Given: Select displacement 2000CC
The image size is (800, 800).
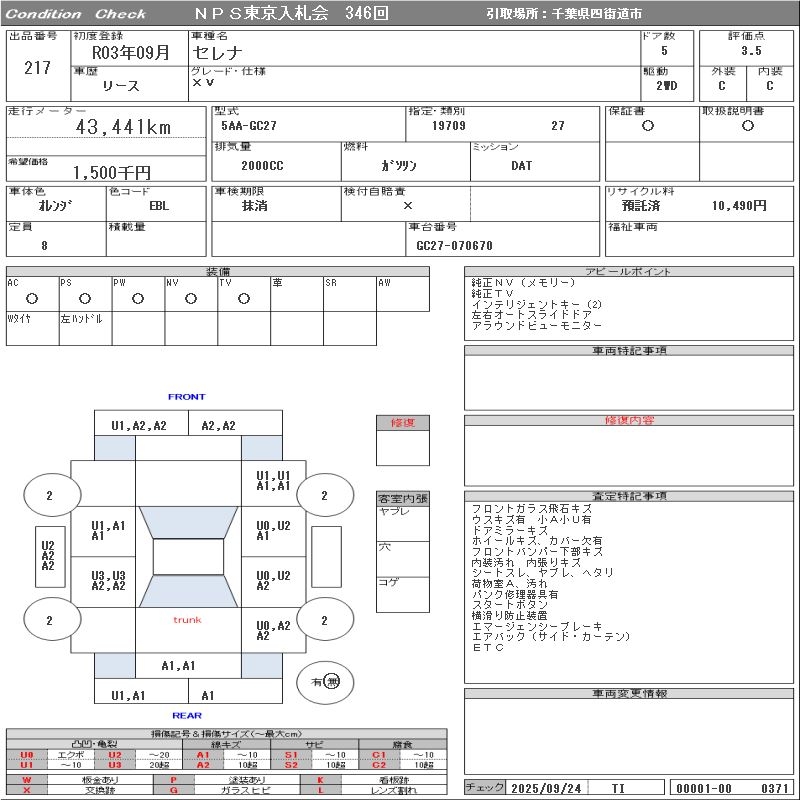Looking at the screenshot, I should [262, 166].
